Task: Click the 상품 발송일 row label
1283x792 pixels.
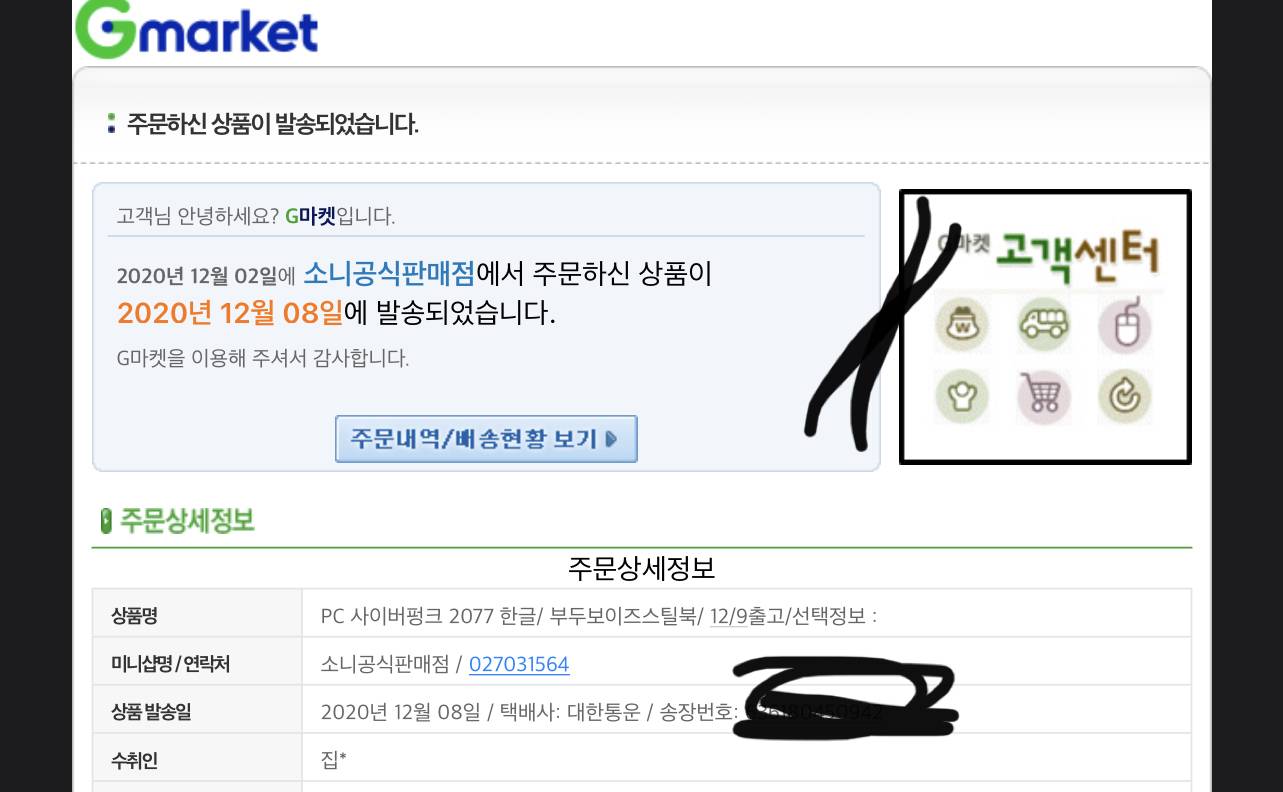Action: (151, 712)
